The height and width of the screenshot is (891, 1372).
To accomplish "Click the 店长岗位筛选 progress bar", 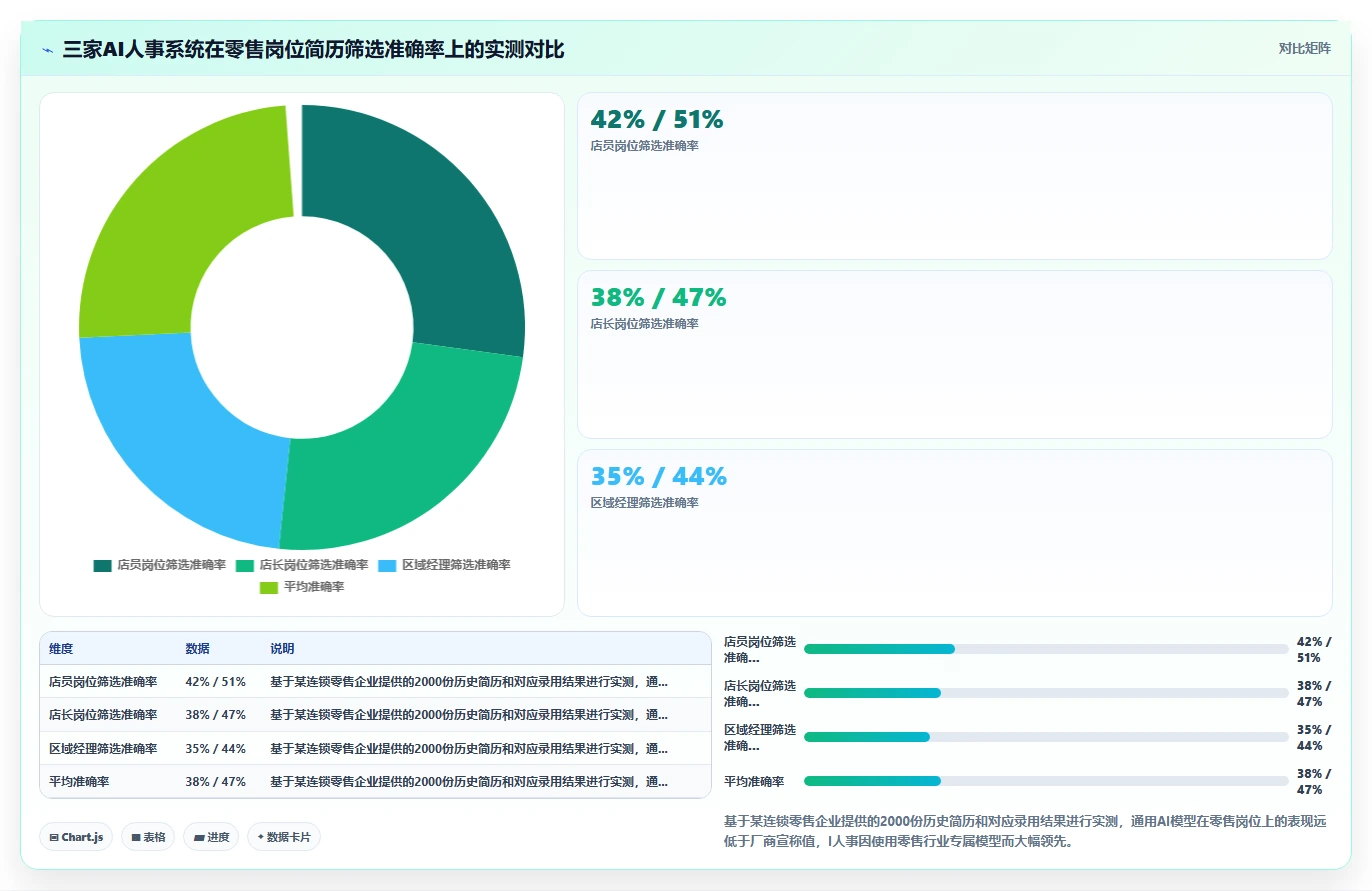I will pos(1046,693).
